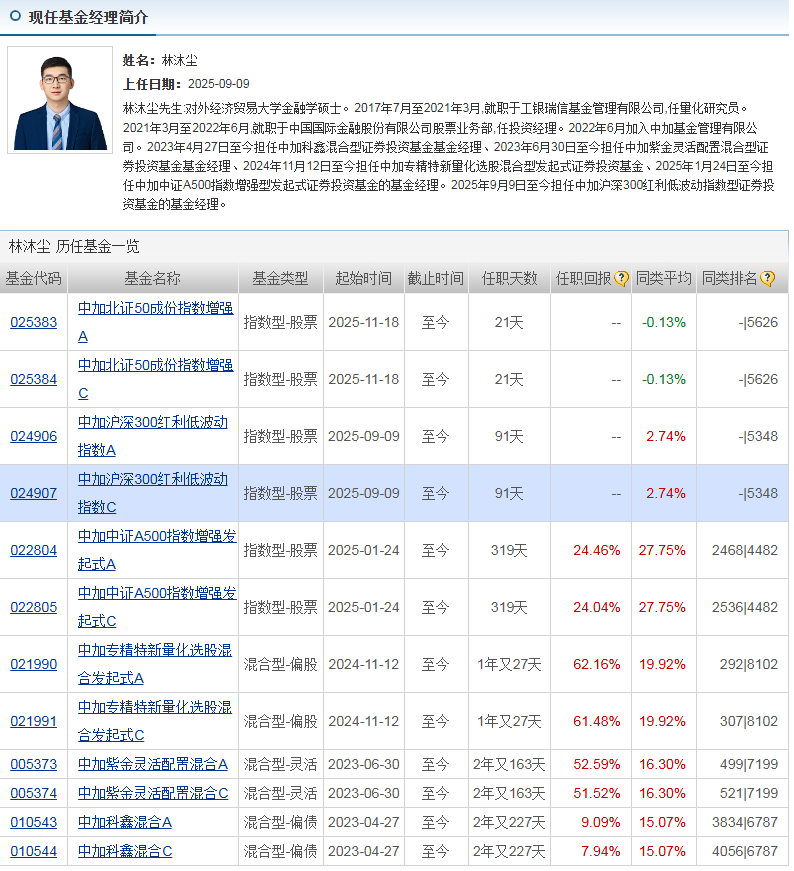794x871 pixels.
Task: Click the 9.09% return of 中加科鑫混合A
Action: click(x=600, y=822)
